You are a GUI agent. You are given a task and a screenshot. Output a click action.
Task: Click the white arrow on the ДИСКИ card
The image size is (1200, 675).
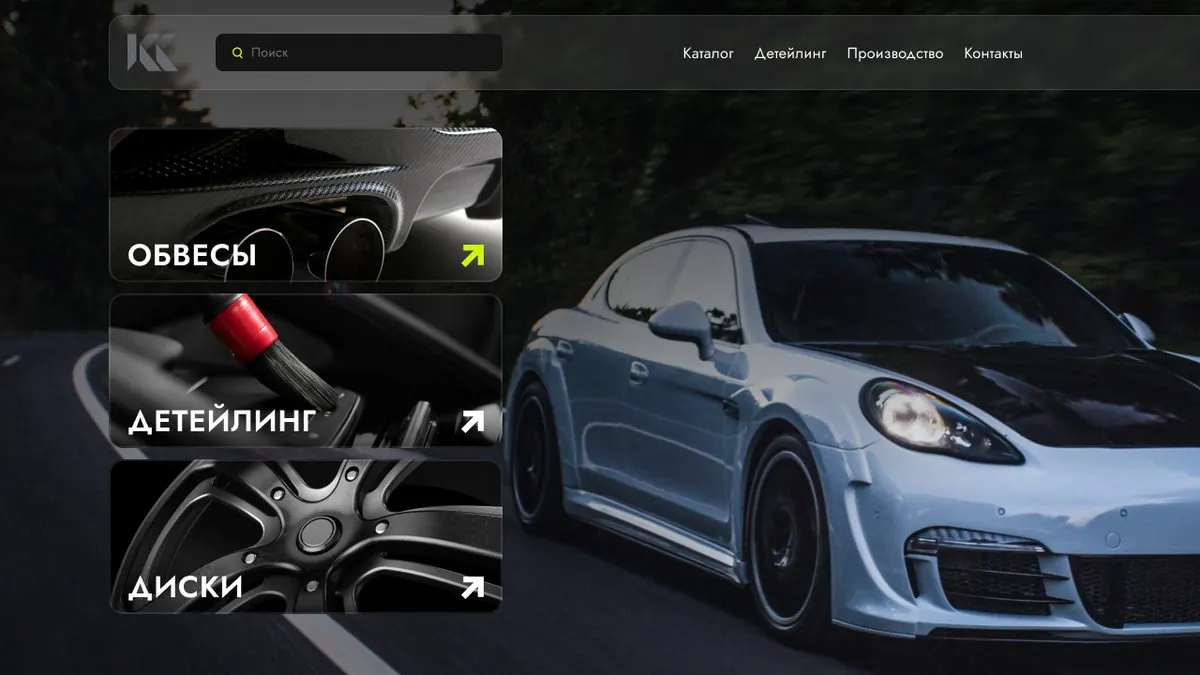coord(472,587)
